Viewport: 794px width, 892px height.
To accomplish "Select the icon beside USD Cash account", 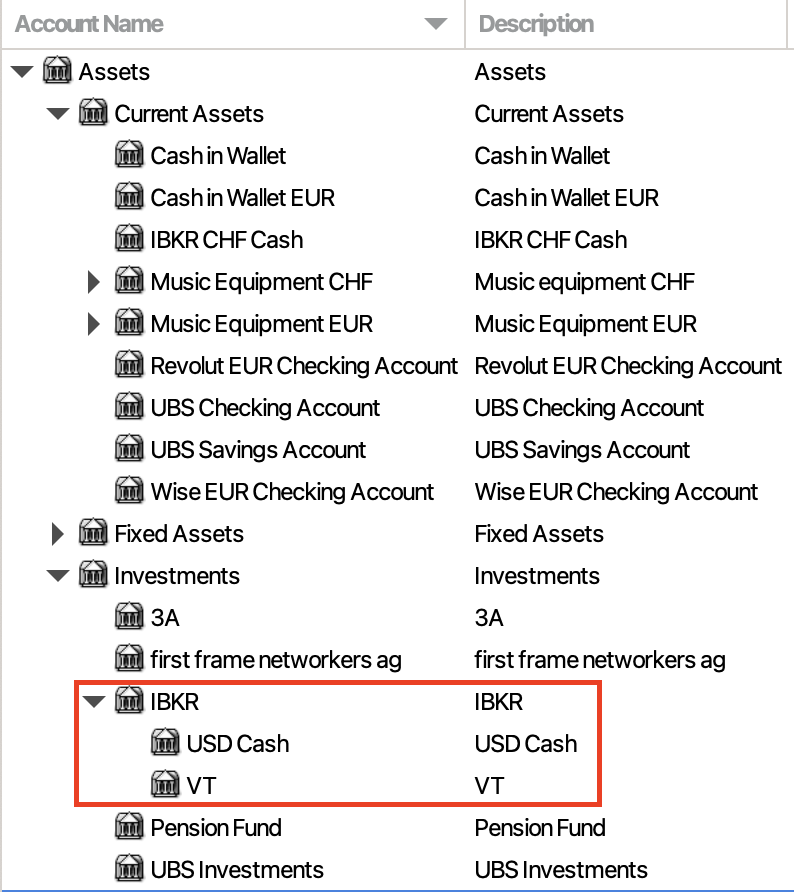I will (165, 743).
